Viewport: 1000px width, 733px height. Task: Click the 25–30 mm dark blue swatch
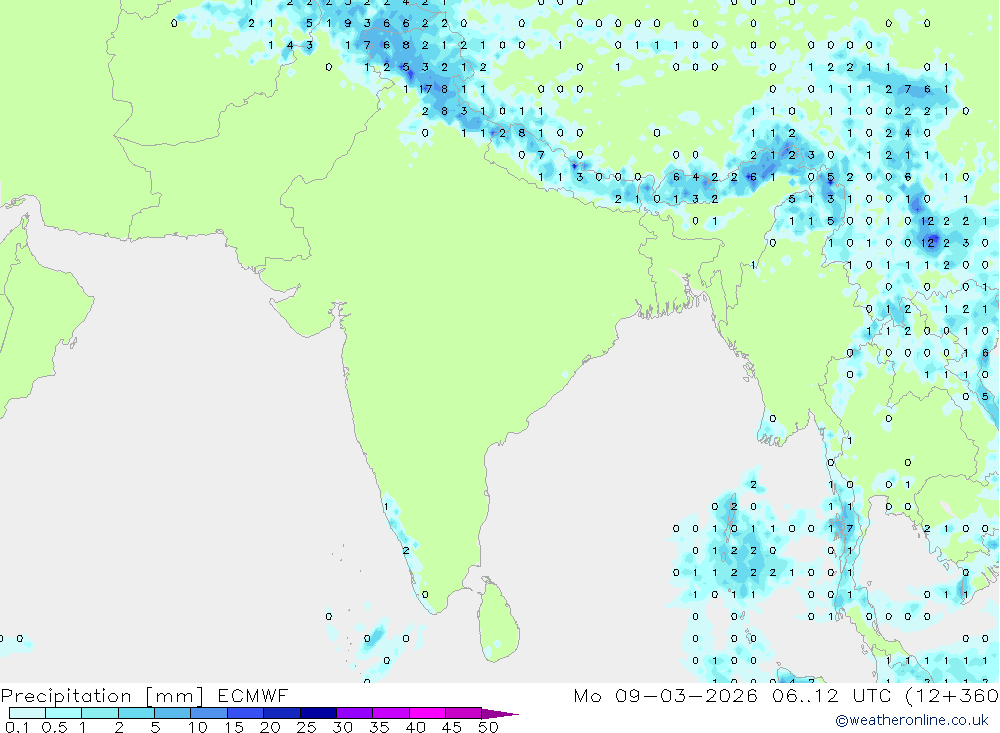click(318, 713)
